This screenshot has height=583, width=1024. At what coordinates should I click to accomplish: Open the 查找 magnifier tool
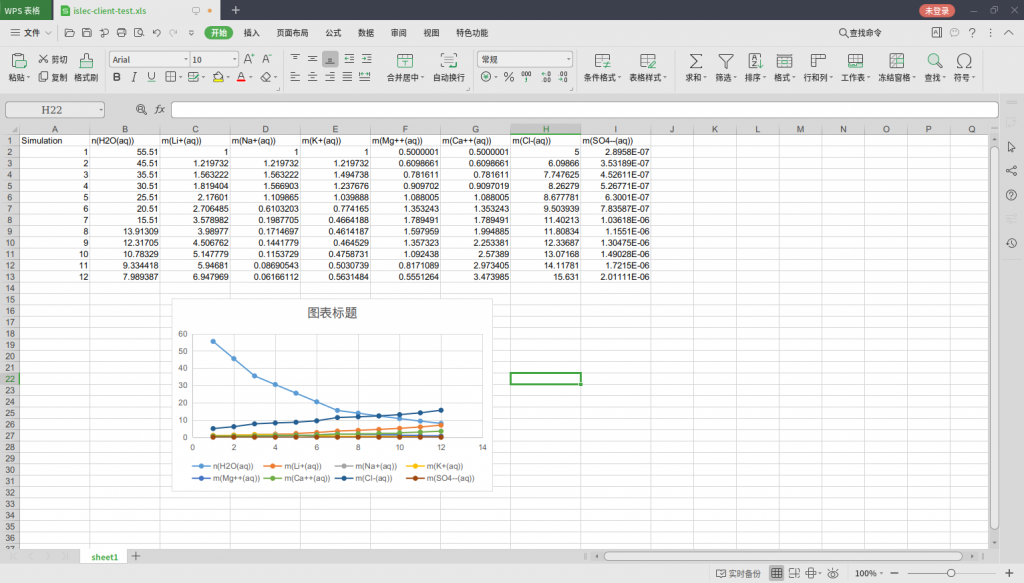point(935,68)
